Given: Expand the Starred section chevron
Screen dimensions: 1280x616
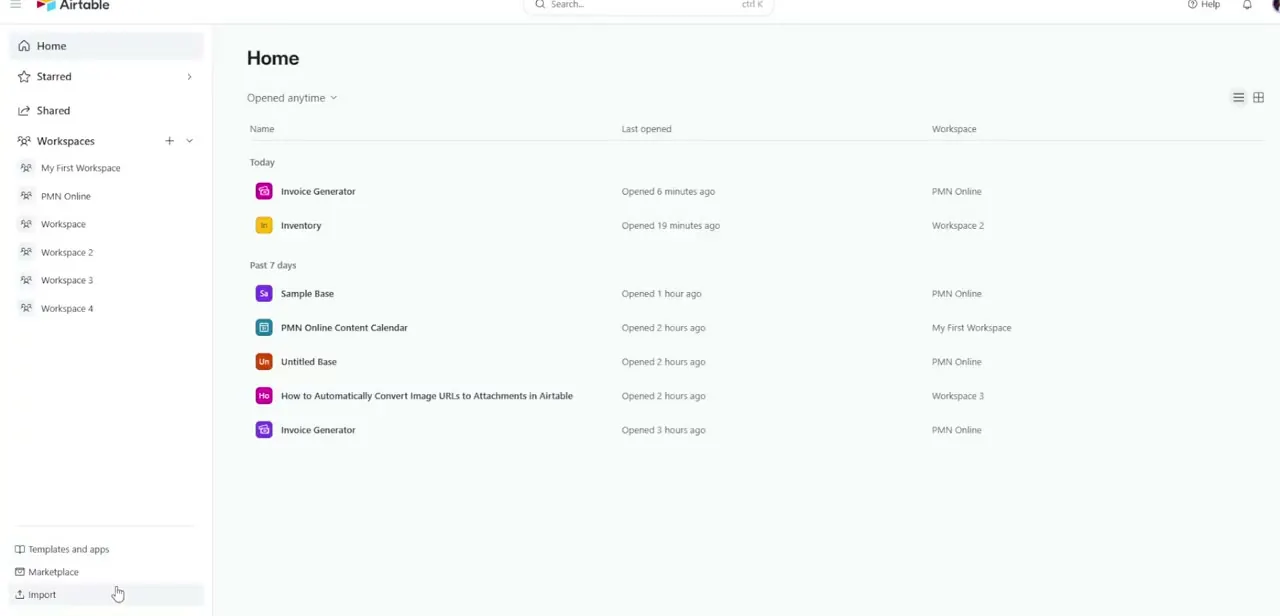Looking at the screenshot, I should click(189, 76).
